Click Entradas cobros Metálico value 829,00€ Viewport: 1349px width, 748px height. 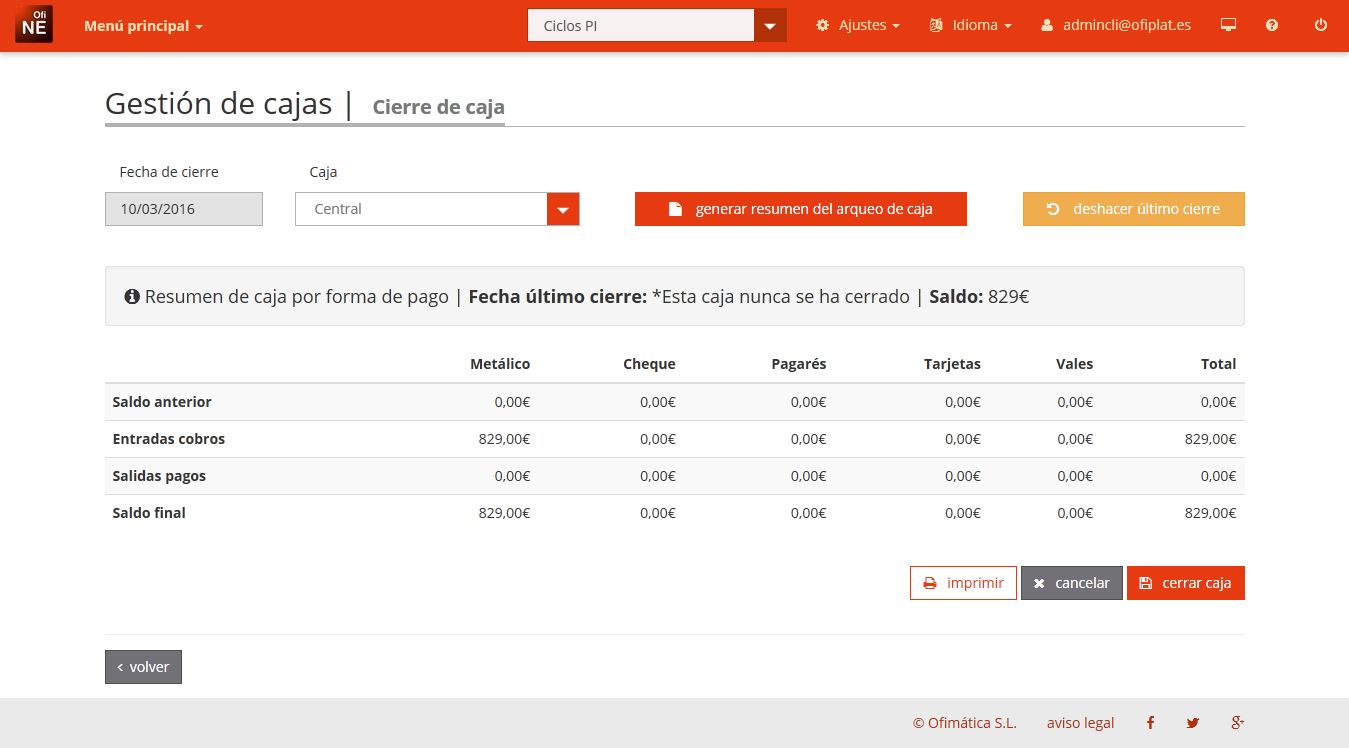504,439
